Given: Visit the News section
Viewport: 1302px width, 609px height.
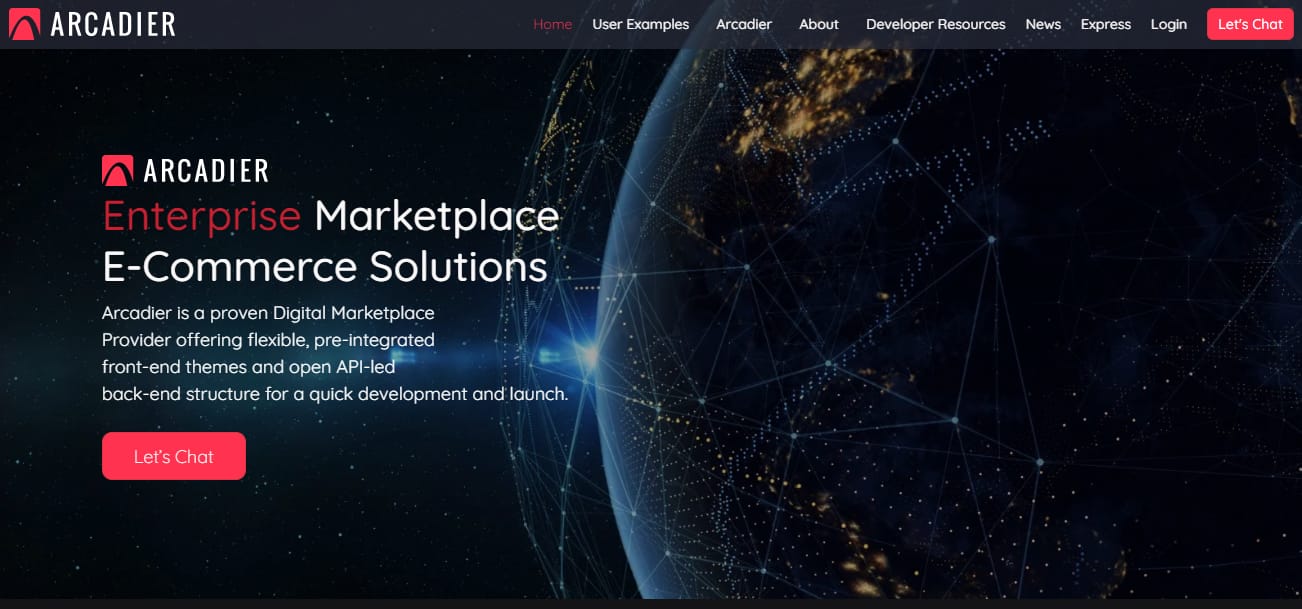Looking at the screenshot, I should coord(1043,24).
